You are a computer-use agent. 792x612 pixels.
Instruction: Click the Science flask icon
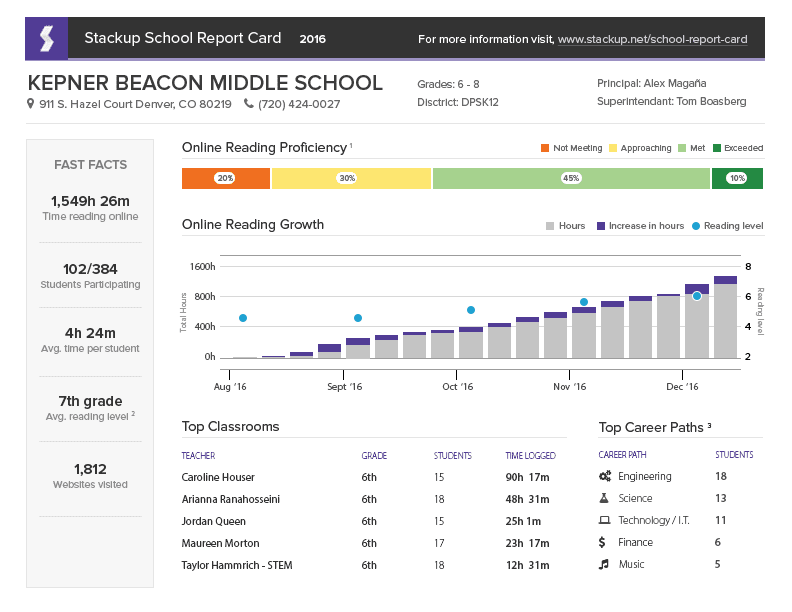603,499
